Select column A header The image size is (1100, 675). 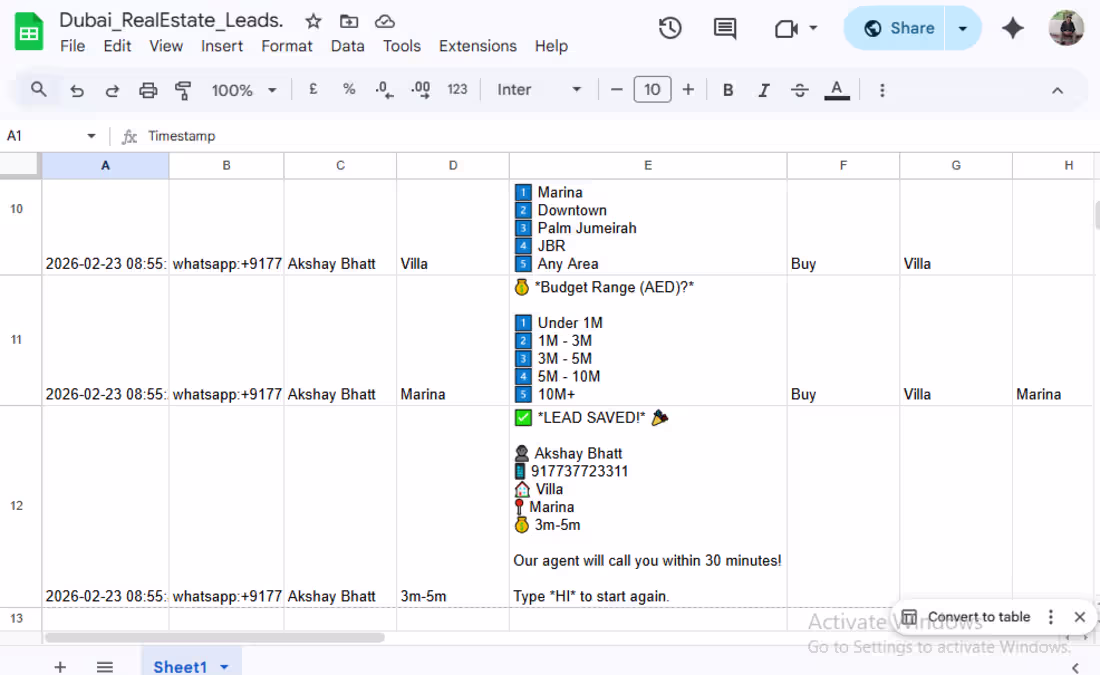tap(105, 166)
